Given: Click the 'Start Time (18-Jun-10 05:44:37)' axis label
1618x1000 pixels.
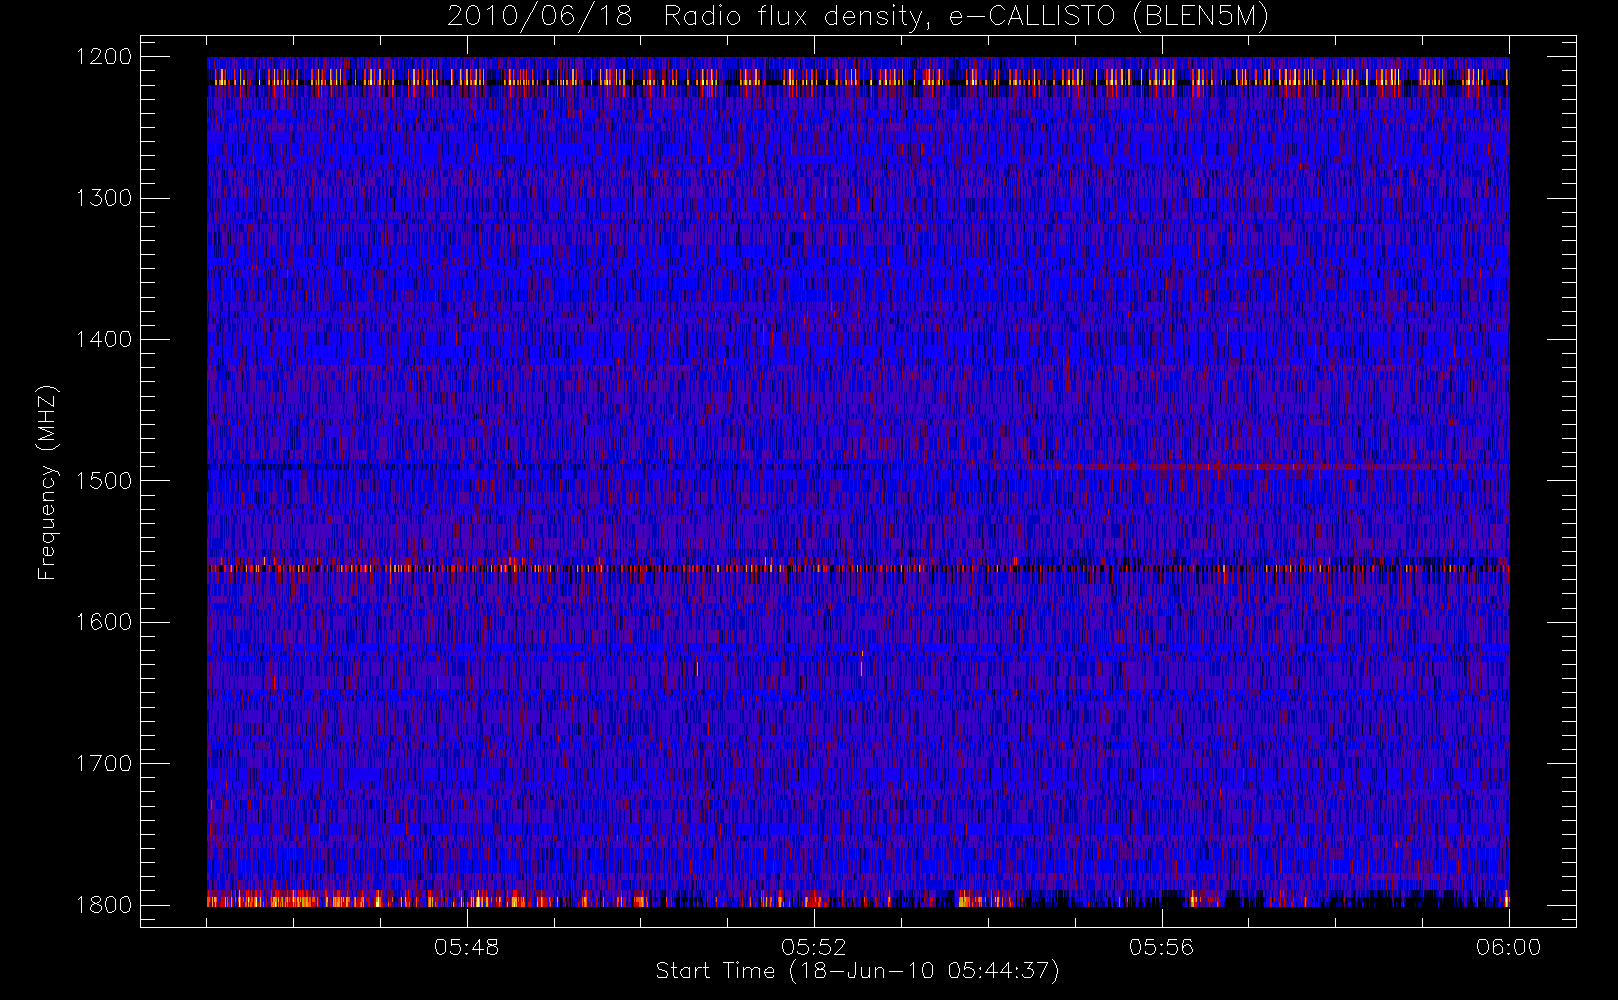Looking at the screenshot, I should coord(857,971).
